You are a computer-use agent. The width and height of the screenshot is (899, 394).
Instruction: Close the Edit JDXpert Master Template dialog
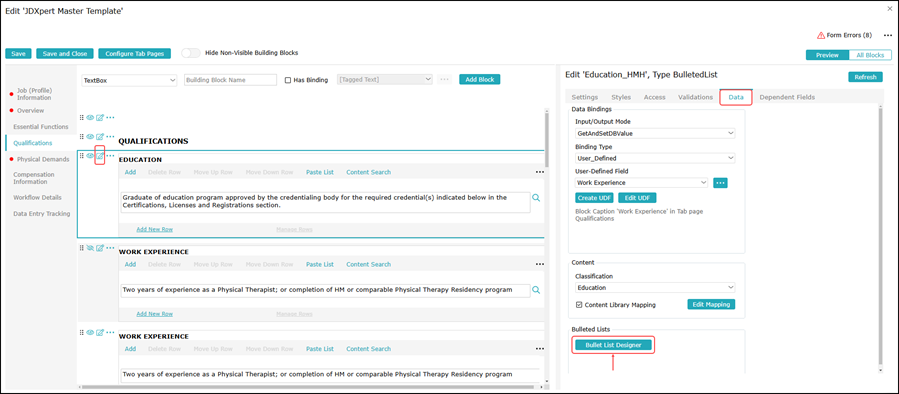pyautogui.click(x=889, y=9)
